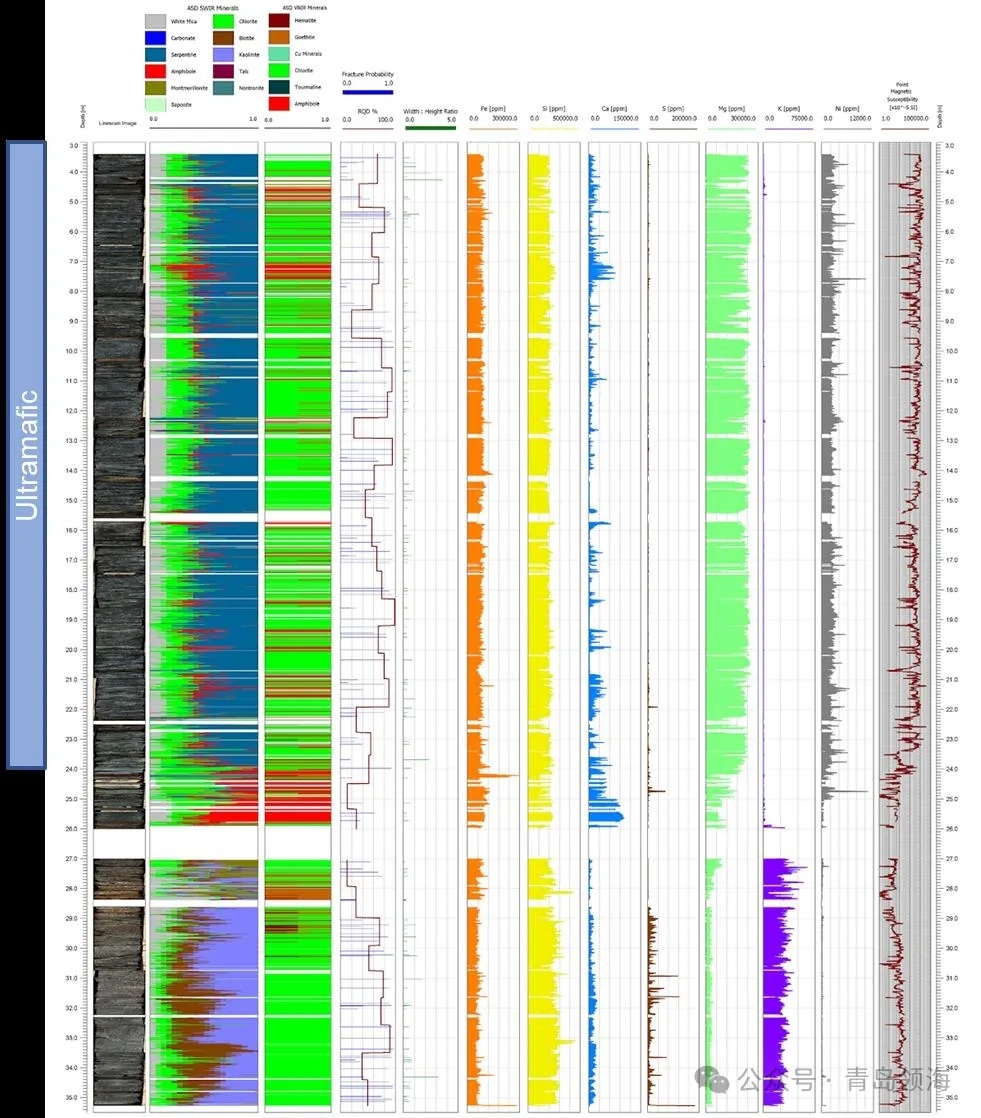Click the White Mica gray legend swatch

point(155,21)
